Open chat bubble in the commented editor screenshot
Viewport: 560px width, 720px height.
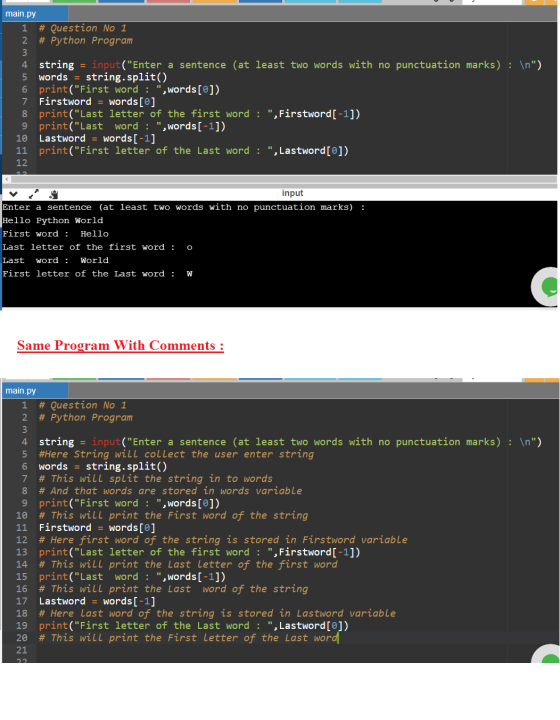point(547,654)
